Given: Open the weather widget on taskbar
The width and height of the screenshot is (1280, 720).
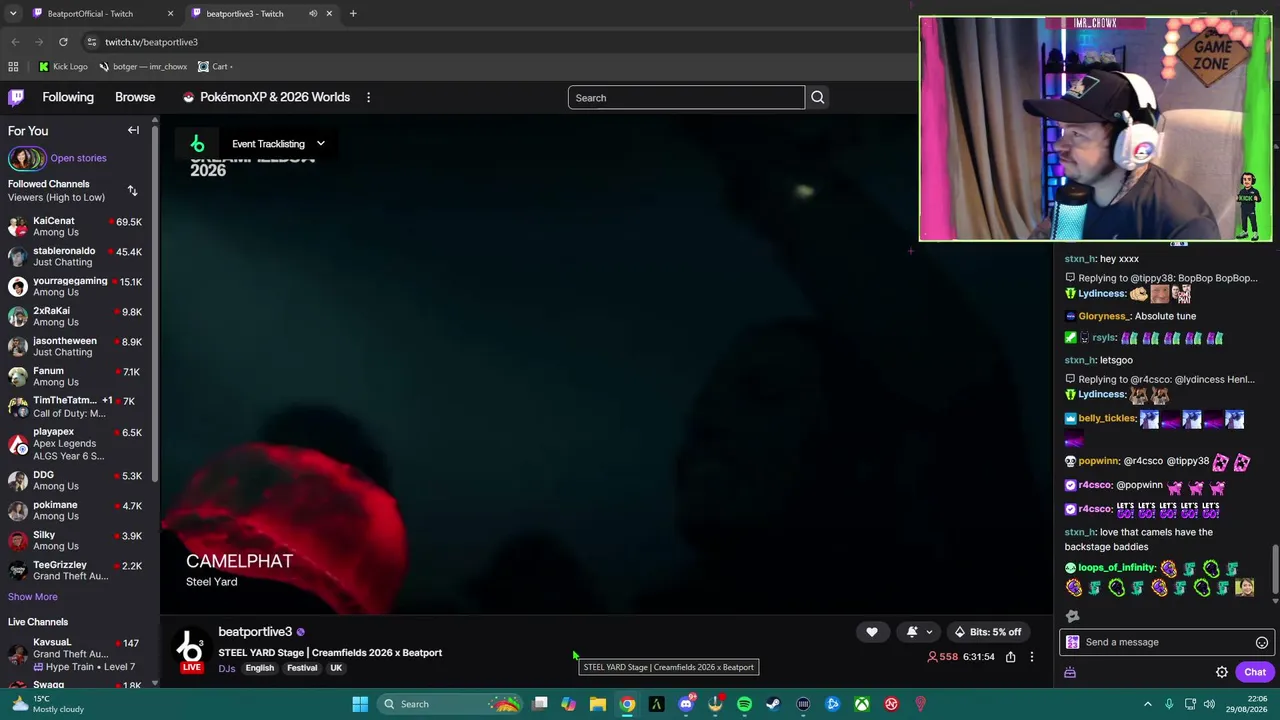Looking at the screenshot, I should [x=46, y=704].
